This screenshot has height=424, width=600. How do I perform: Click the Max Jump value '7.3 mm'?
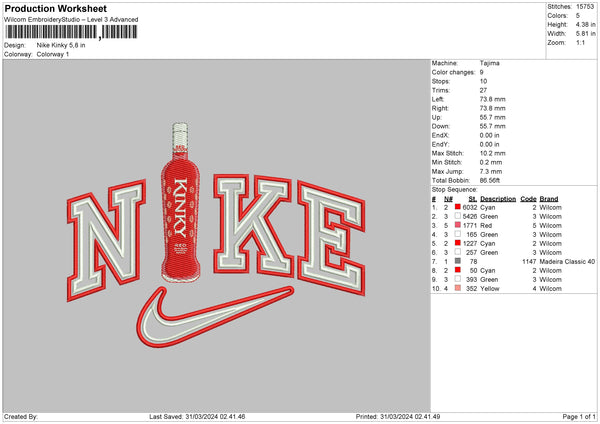tap(491, 171)
